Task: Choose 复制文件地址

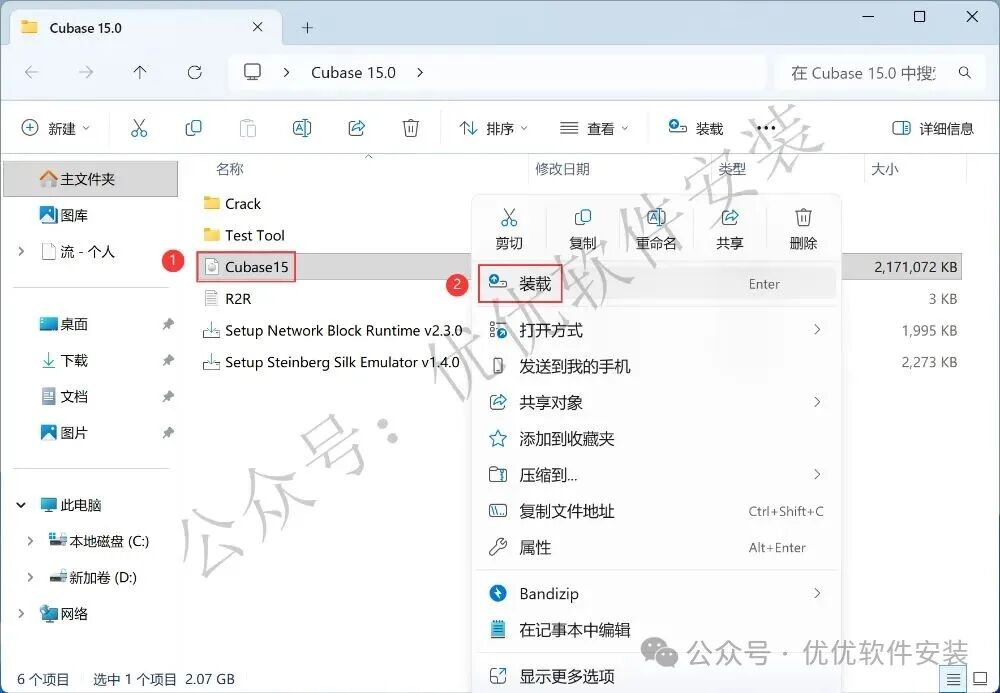Action: pos(656,511)
